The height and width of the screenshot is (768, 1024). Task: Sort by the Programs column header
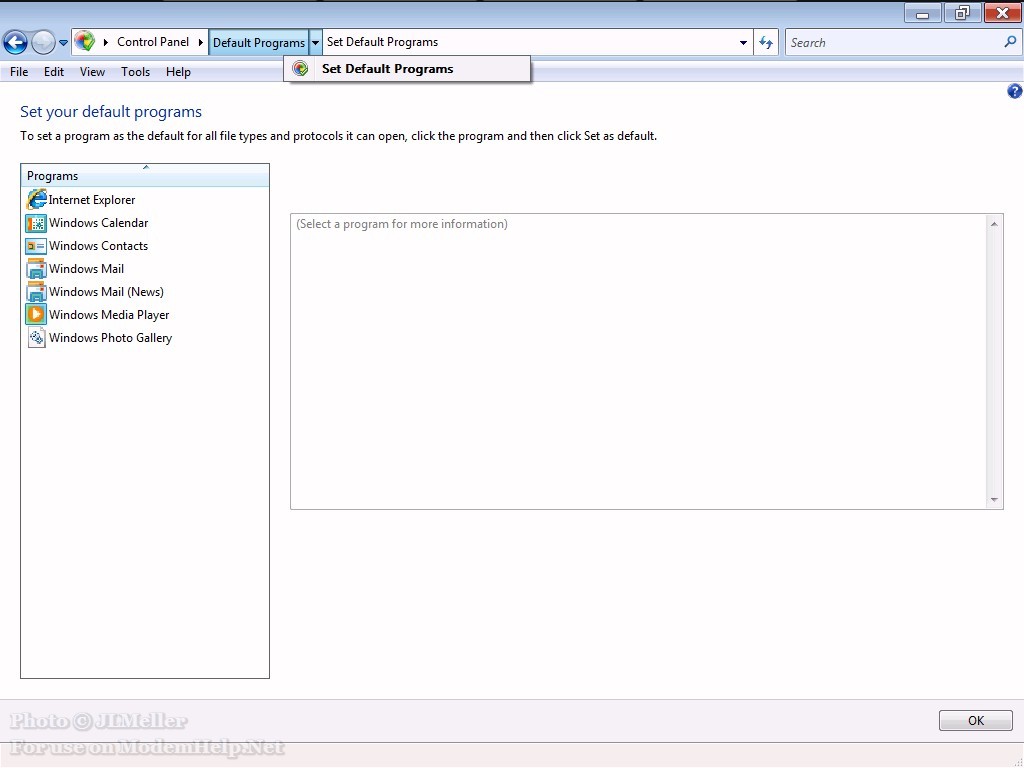145,176
